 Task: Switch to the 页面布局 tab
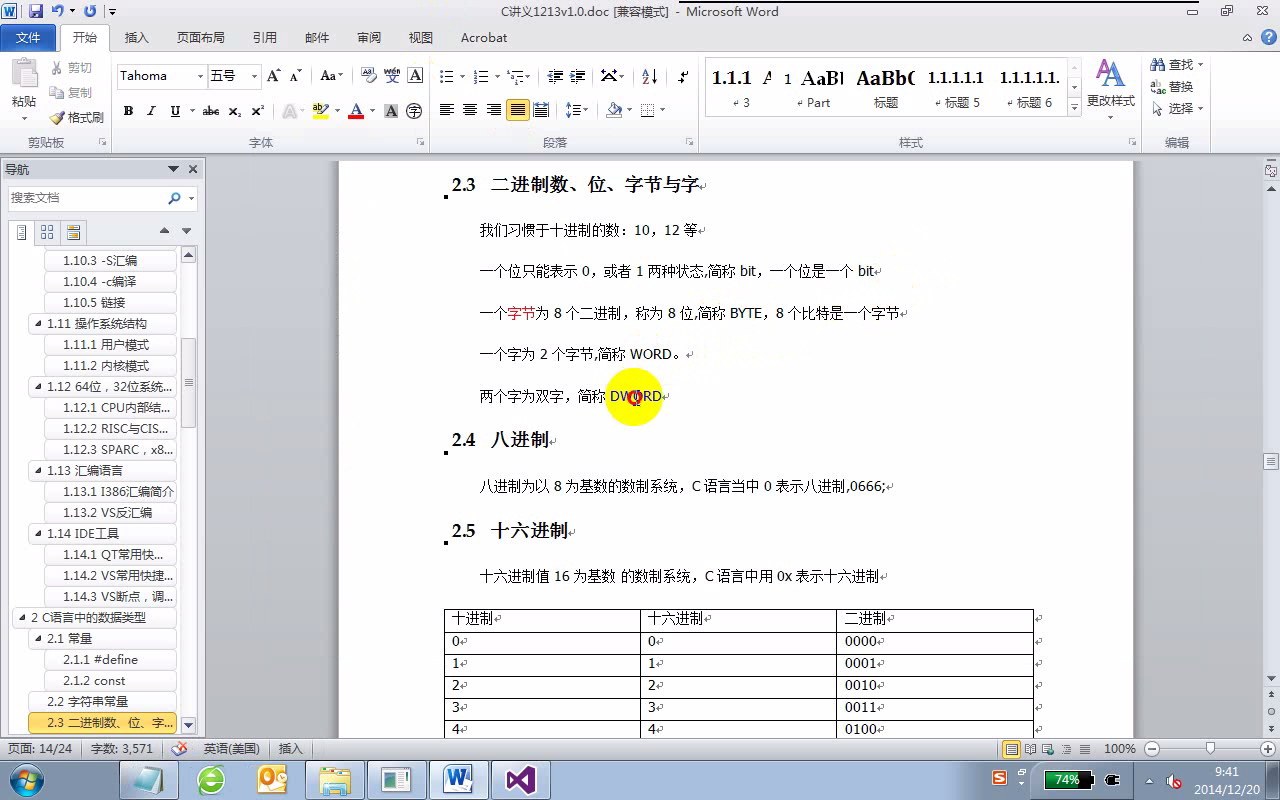(x=200, y=37)
